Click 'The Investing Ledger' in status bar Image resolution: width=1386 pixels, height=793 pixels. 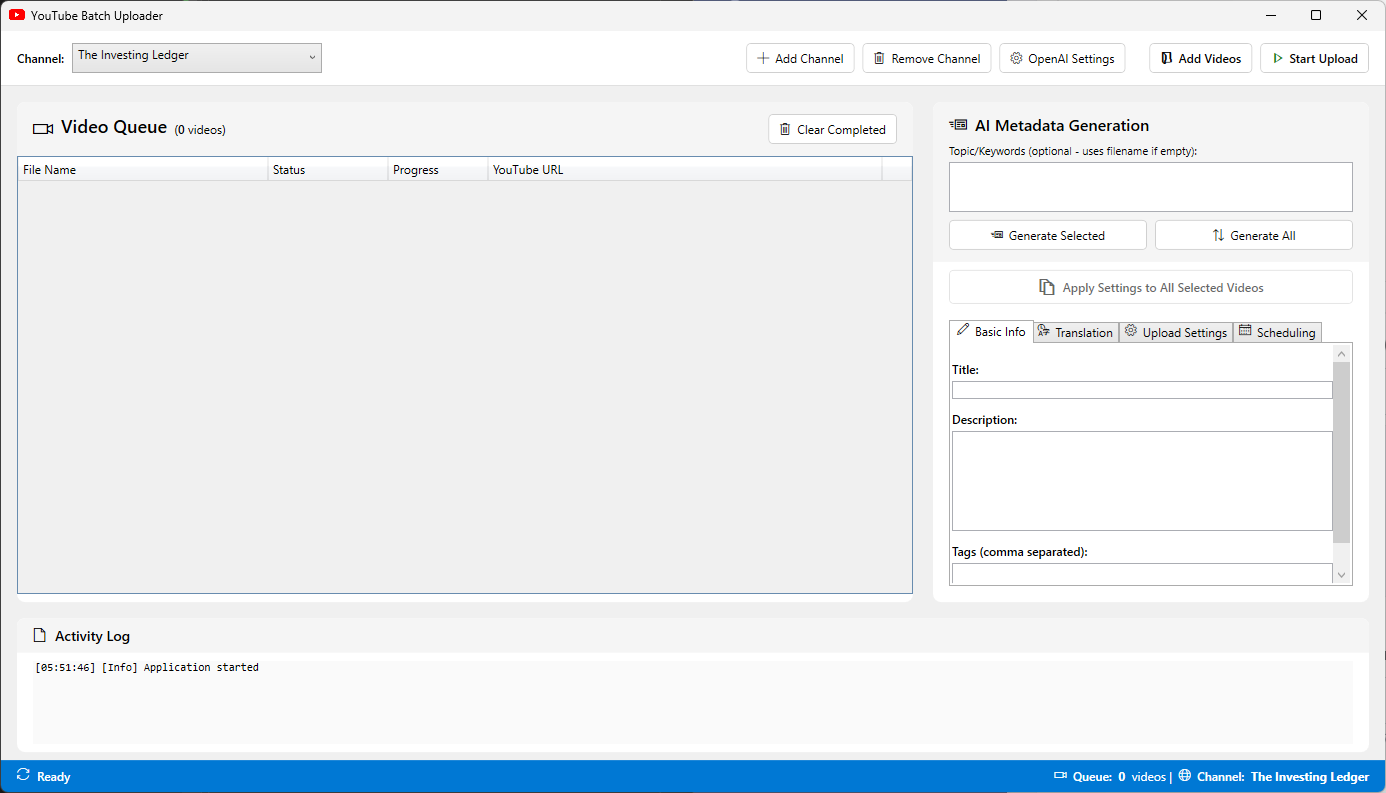[1309, 776]
